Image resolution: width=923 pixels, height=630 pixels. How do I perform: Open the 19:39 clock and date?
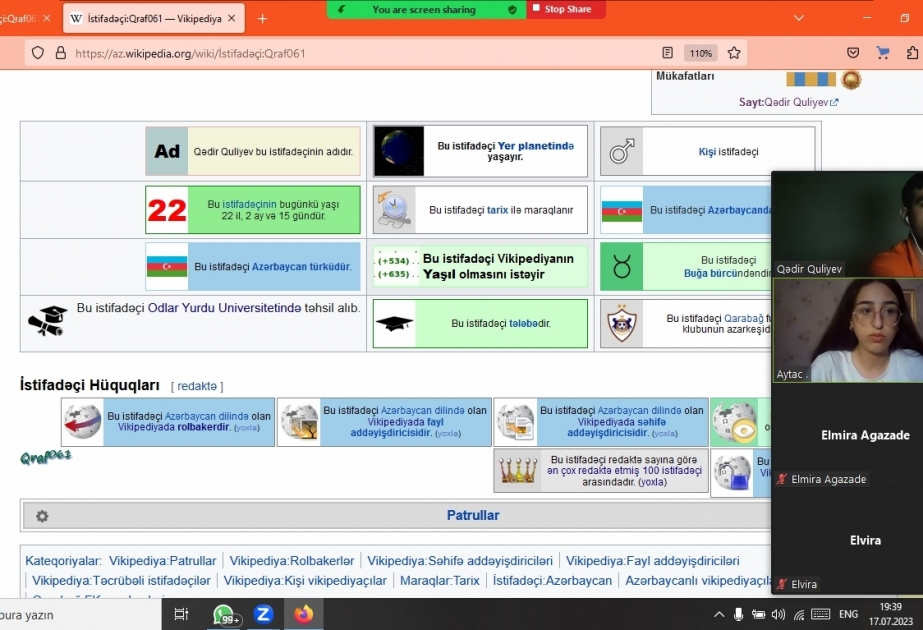[x=891, y=614]
